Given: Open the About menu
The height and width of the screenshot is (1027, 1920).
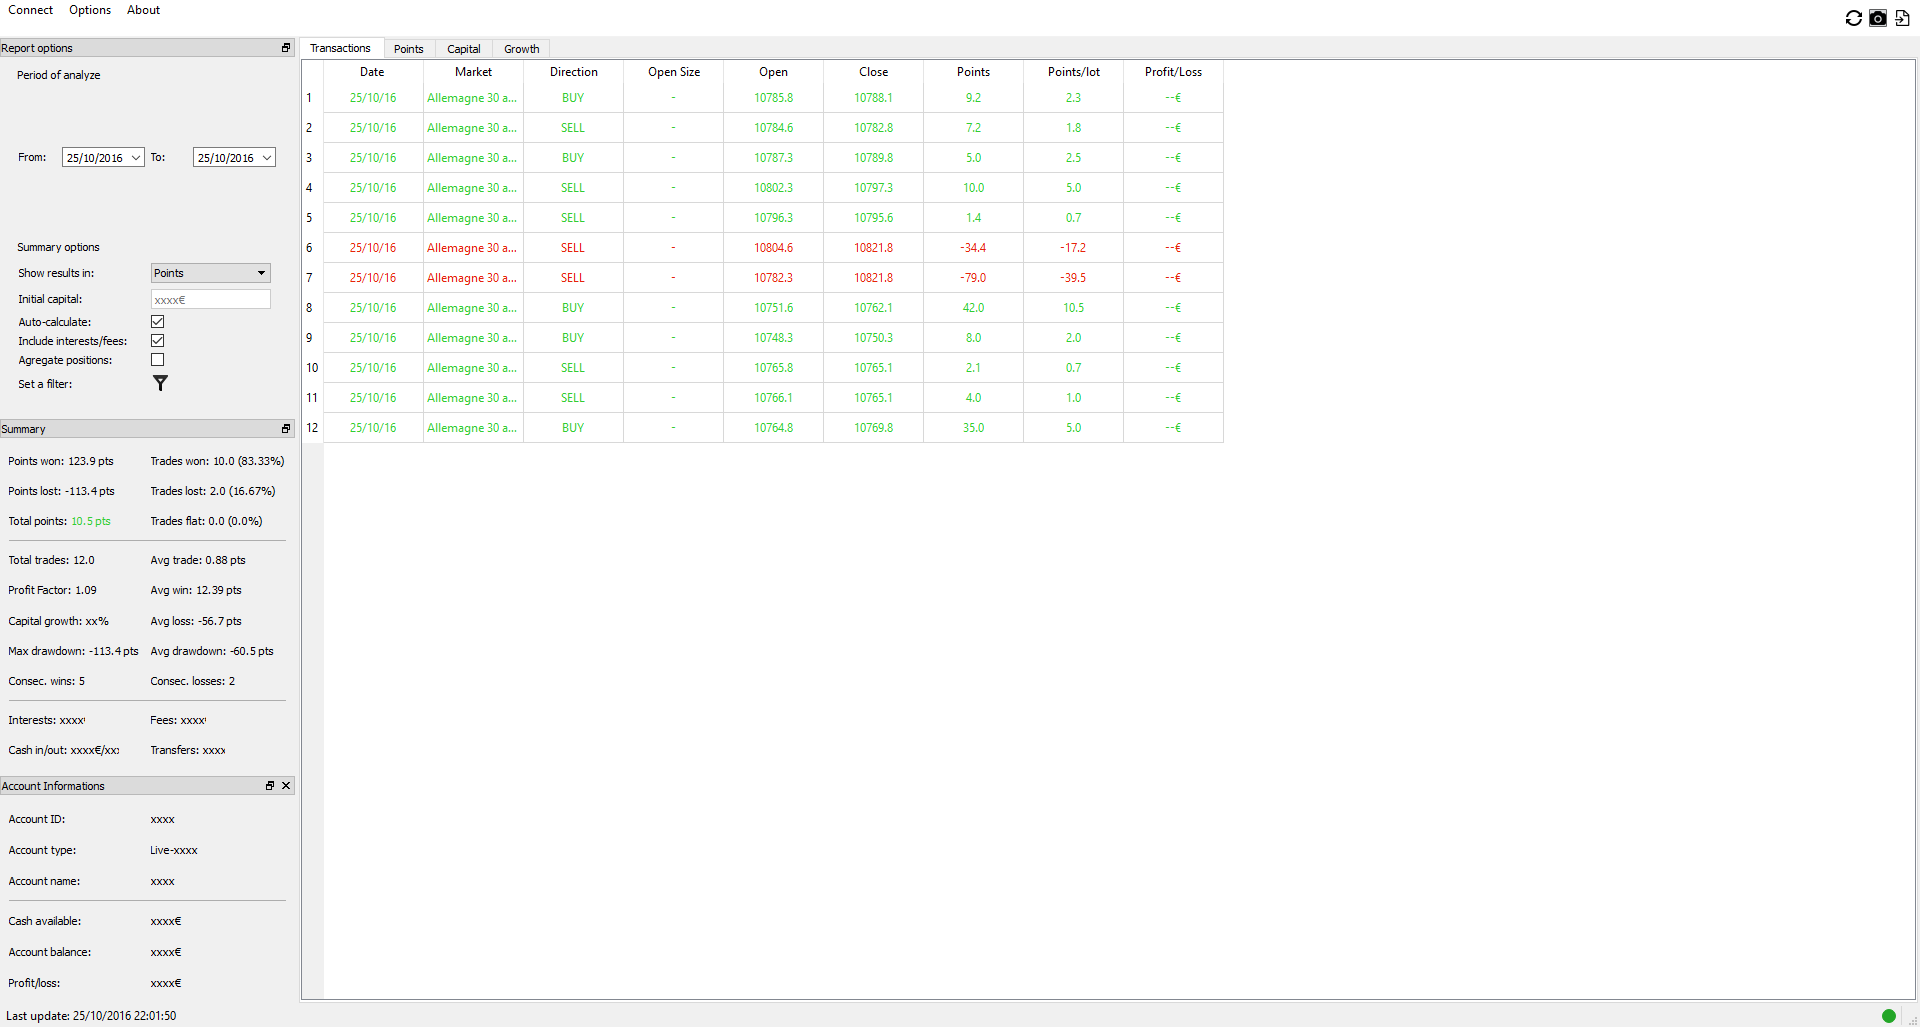Looking at the screenshot, I should click(x=143, y=10).
